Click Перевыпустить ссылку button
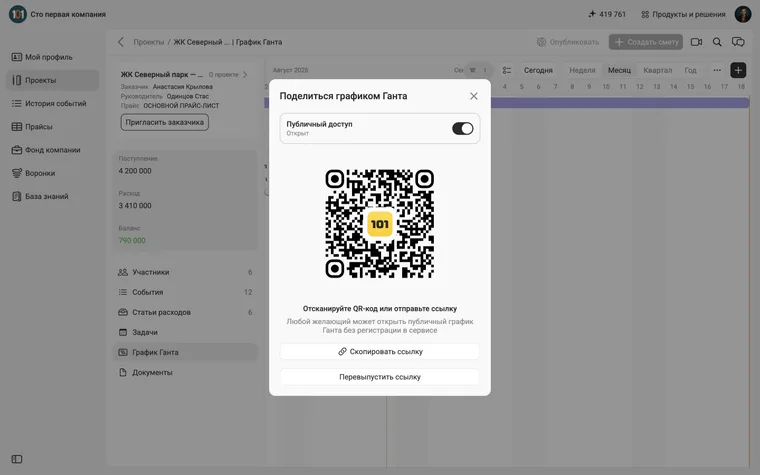The width and height of the screenshot is (760, 475). tap(380, 377)
